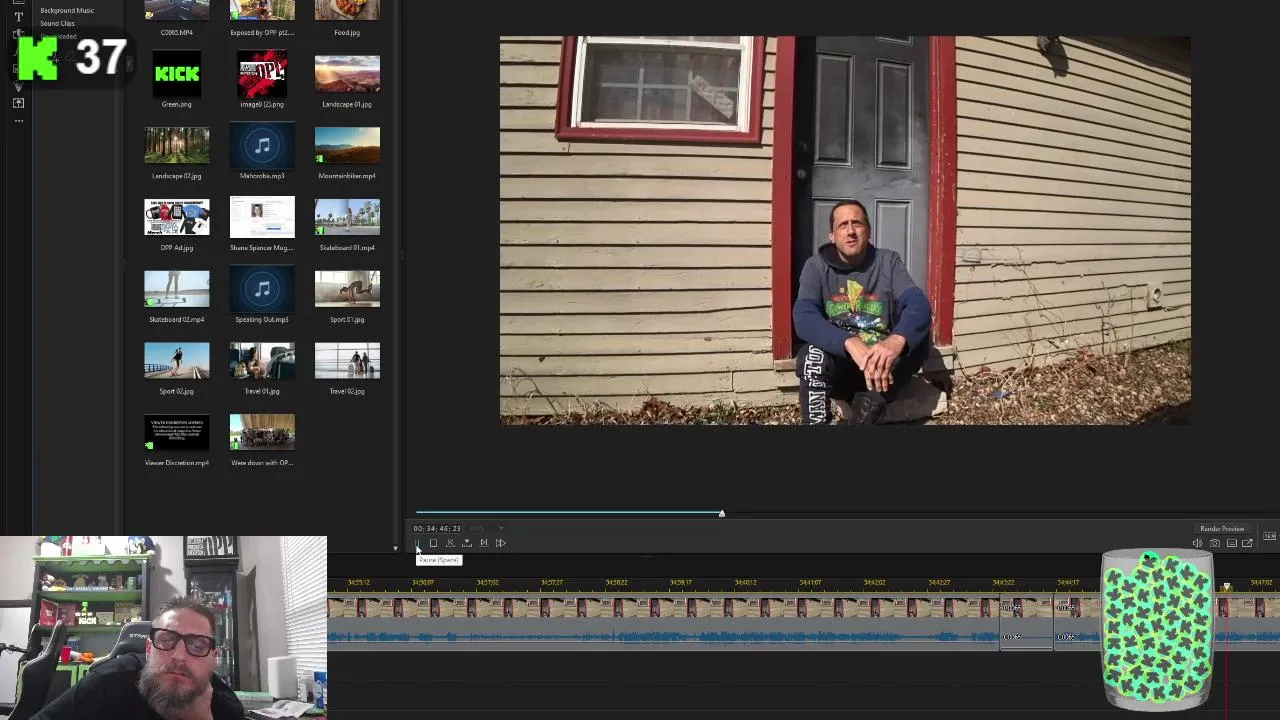Open the Title room T icon

[x=18, y=16]
